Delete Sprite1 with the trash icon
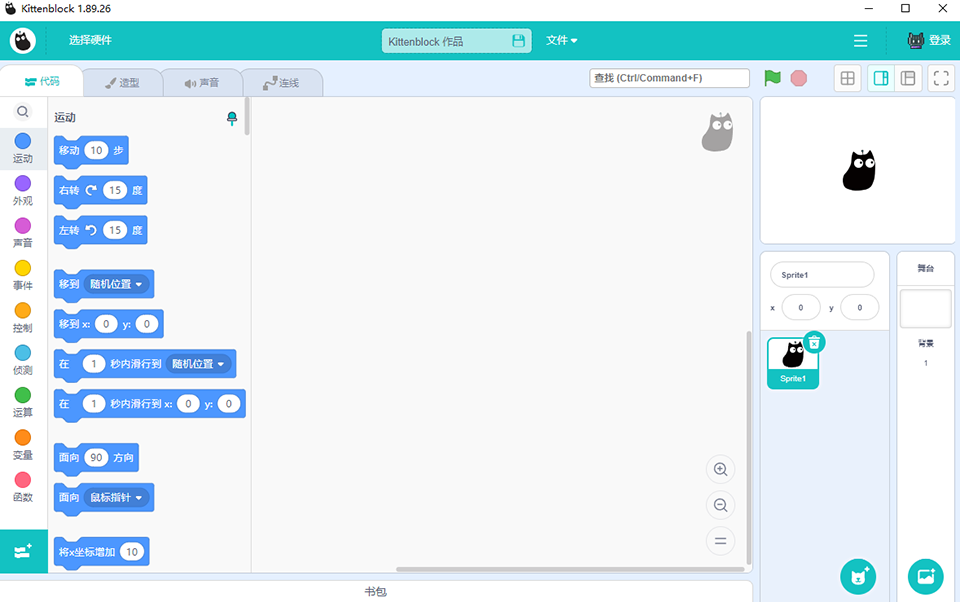The width and height of the screenshot is (960, 602). click(x=814, y=342)
